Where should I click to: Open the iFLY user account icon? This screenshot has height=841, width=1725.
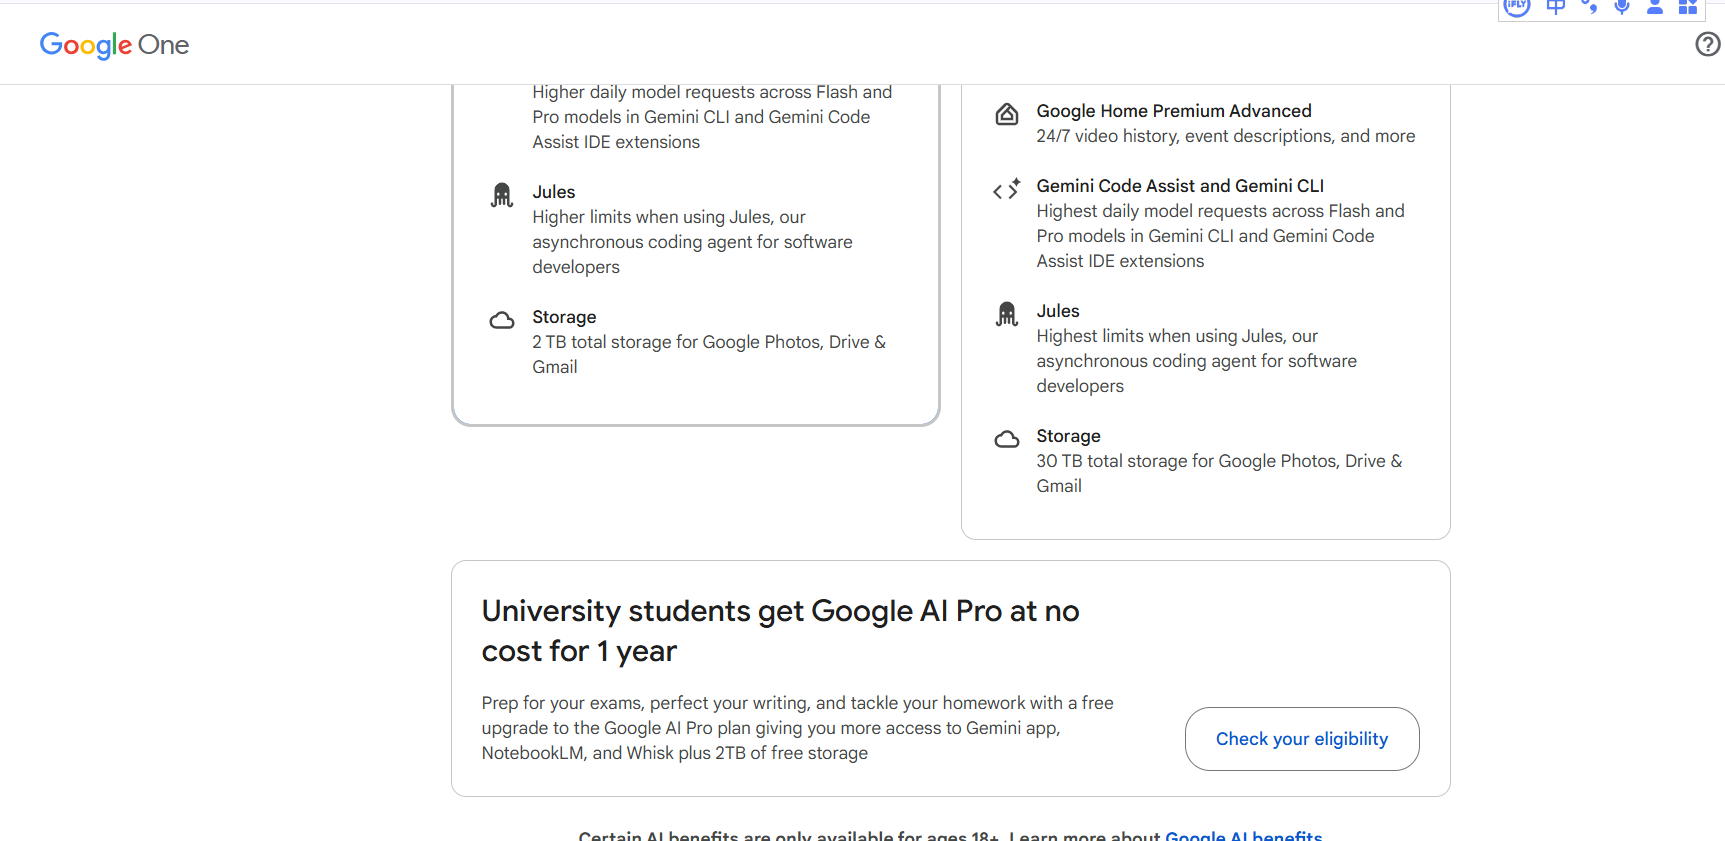[1655, 7]
